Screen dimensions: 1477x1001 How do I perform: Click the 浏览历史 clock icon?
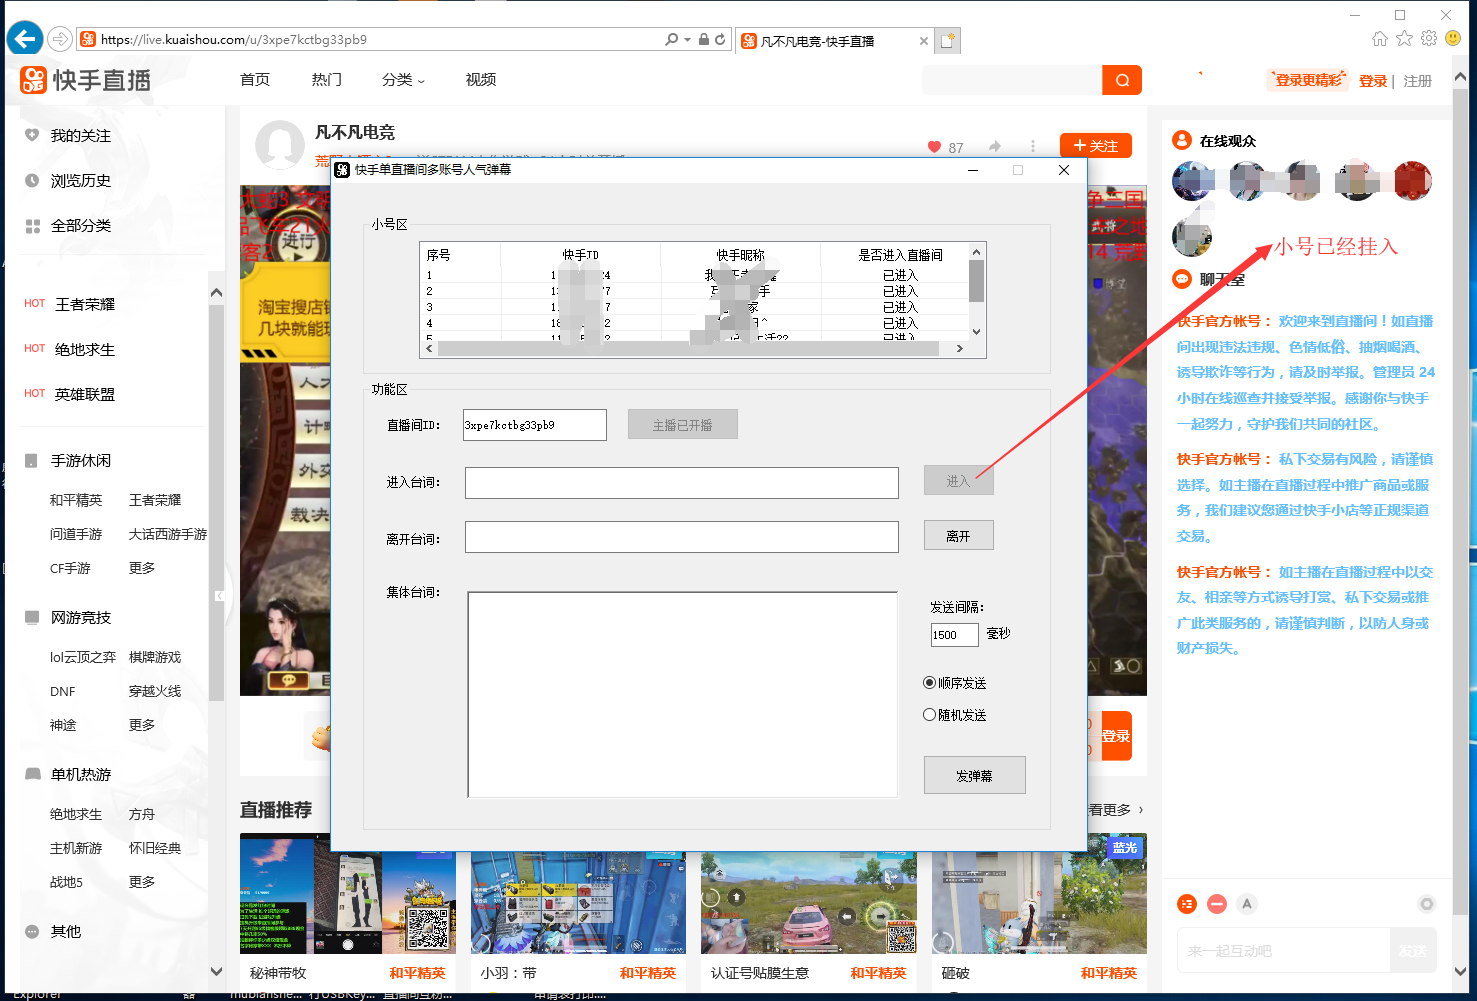click(32, 180)
